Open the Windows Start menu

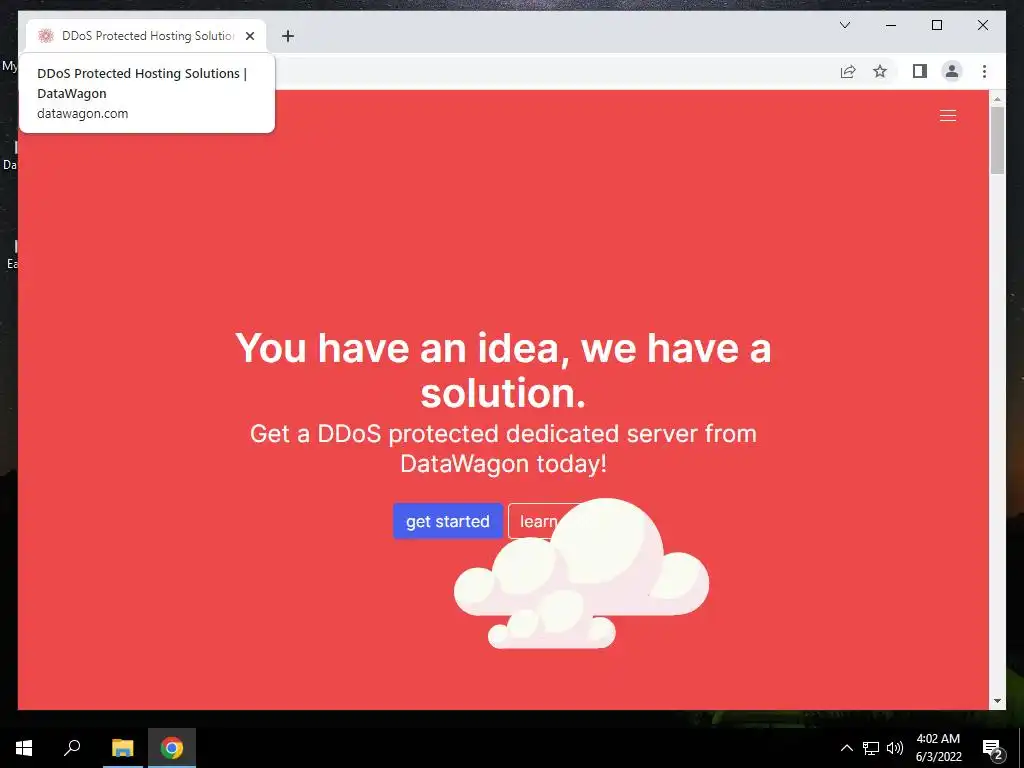tap(24, 748)
